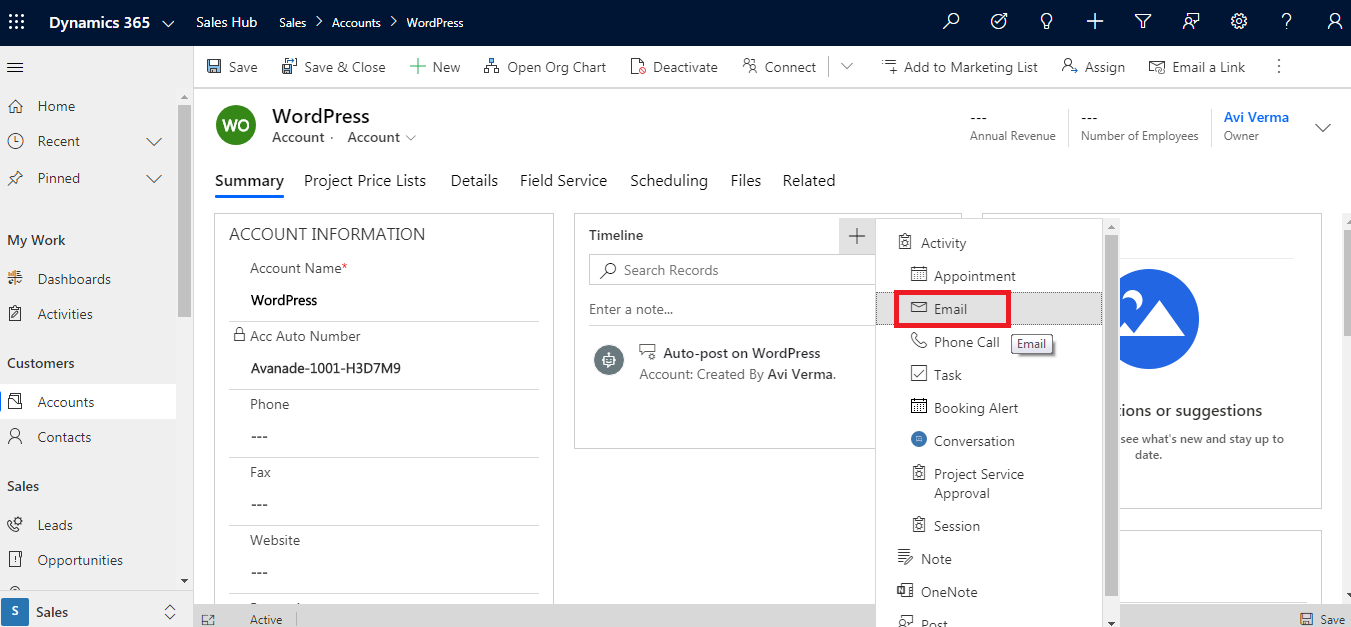Open the Advanced Find funnel icon
The width and height of the screenshot is (1351, 627).
pyautogui.click(x=1142, y=21)
